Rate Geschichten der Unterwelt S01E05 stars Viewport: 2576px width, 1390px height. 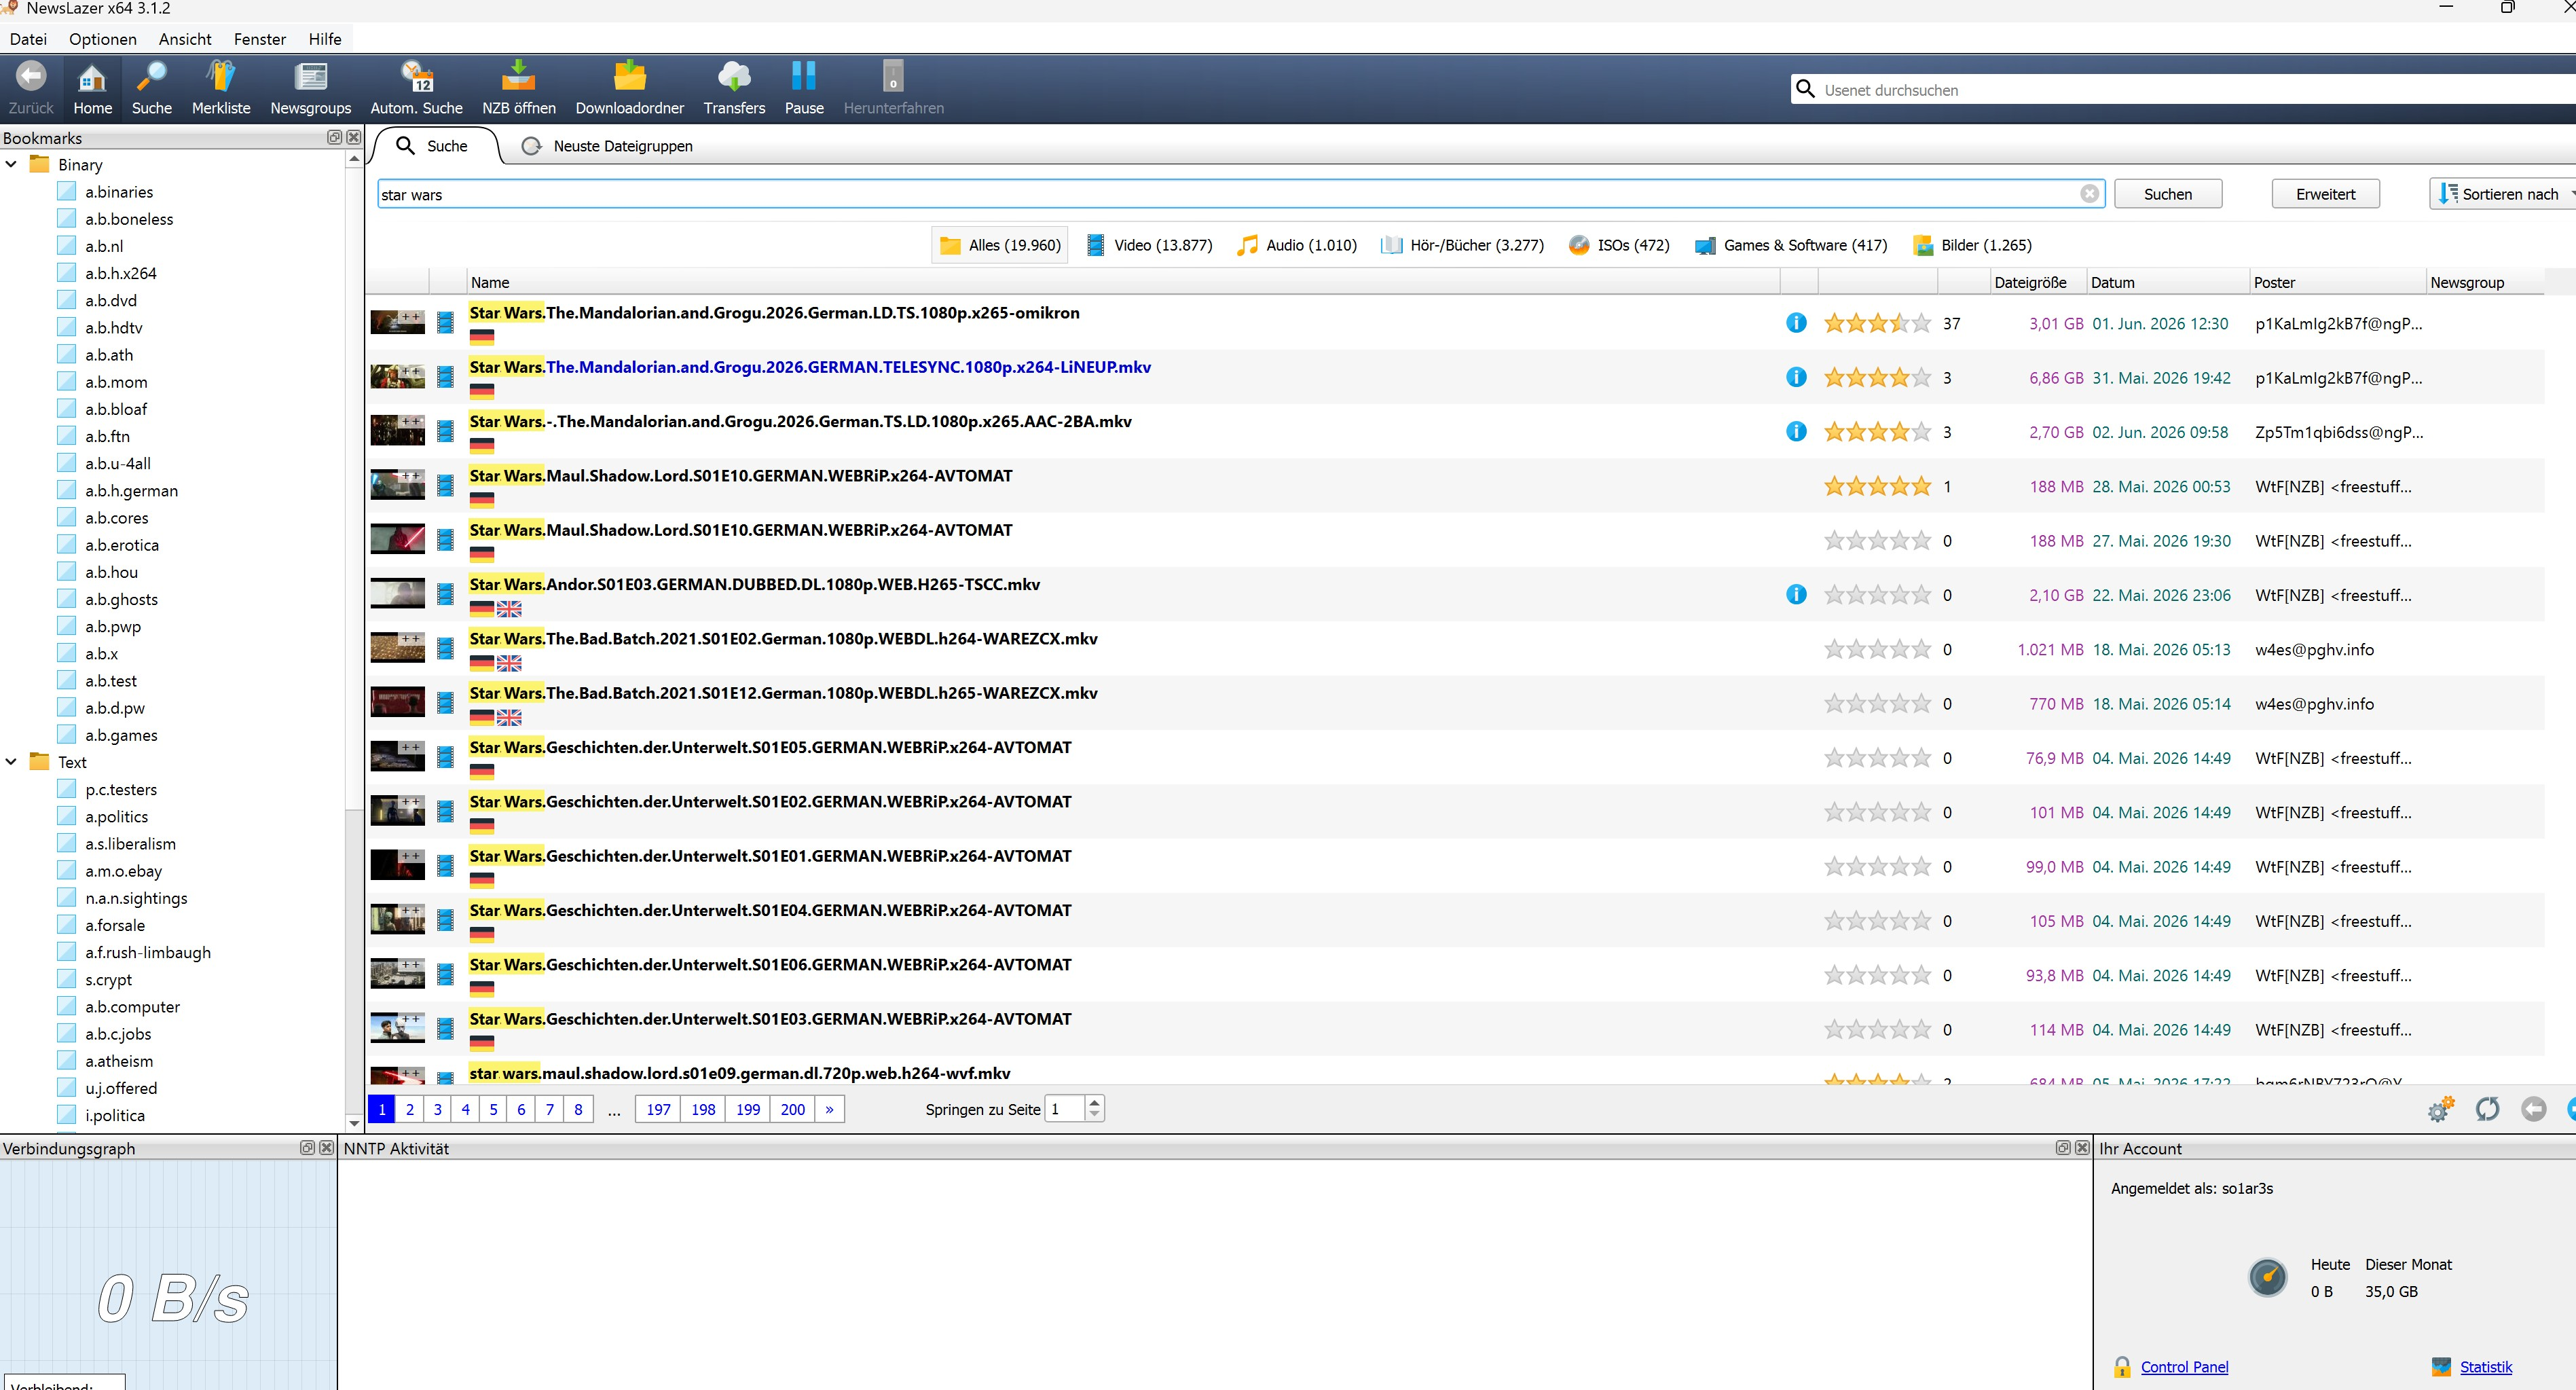point(1877,758)
